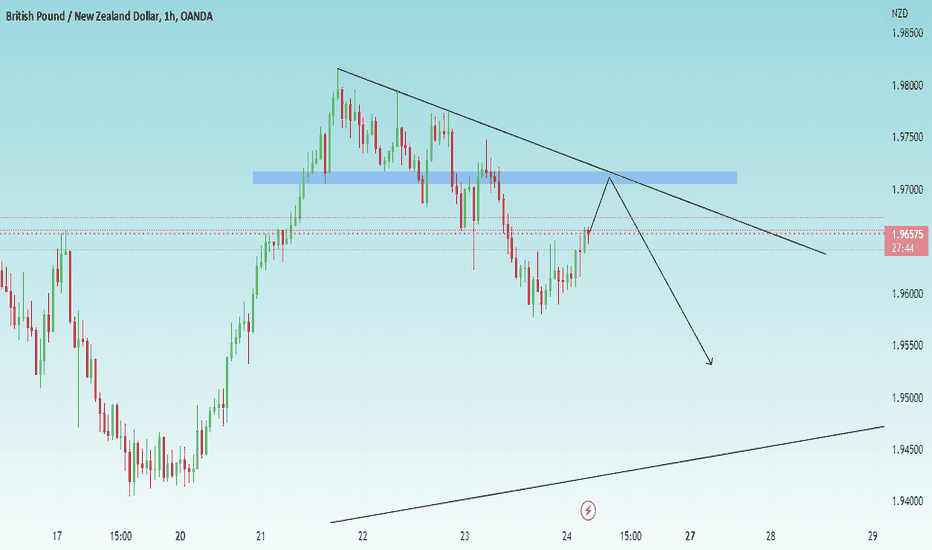Click the 1.94000 price axis label
The image size is (932, 550).
pos(907,502)
